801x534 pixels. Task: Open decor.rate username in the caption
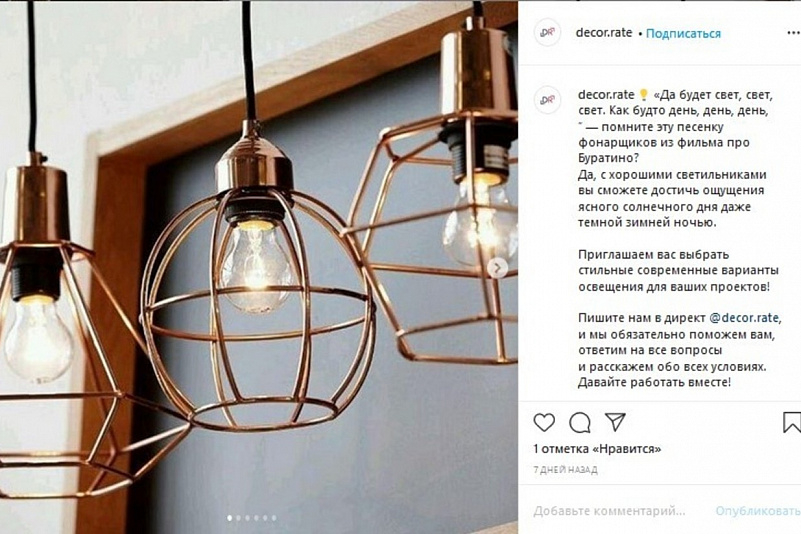606,95
